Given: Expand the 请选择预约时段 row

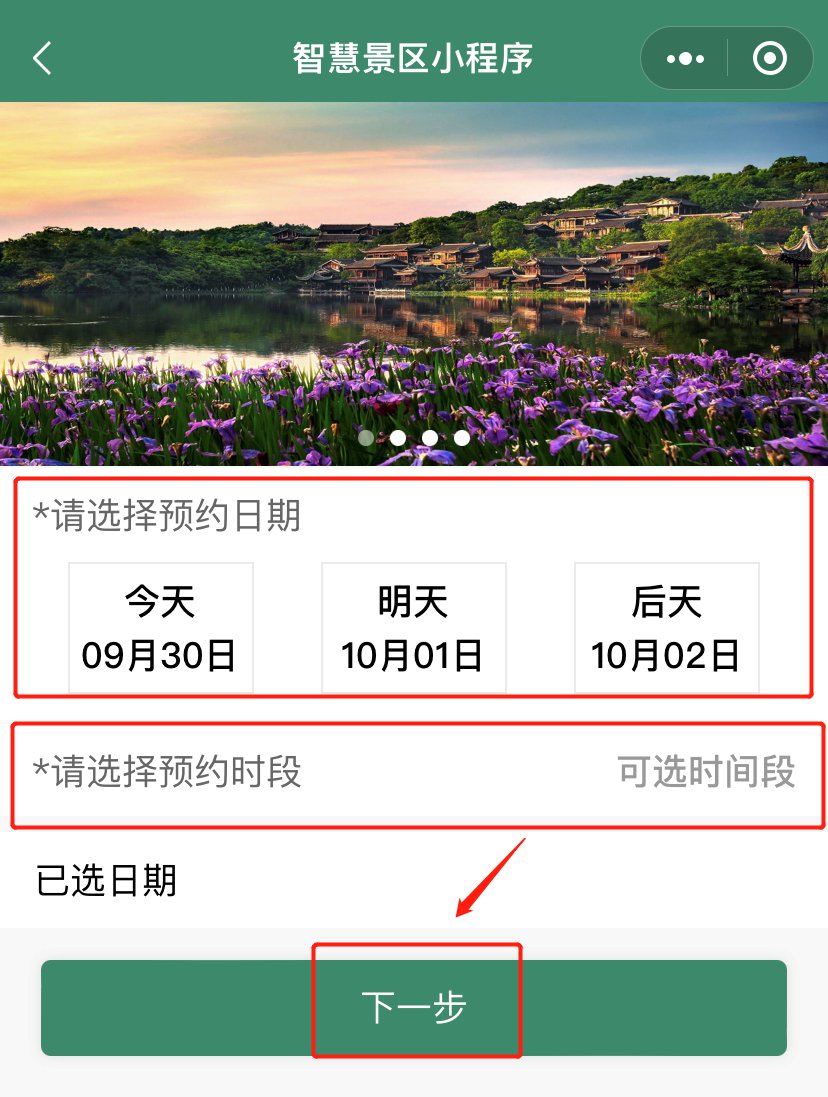Looking at the screenshot, I should 414,772.
